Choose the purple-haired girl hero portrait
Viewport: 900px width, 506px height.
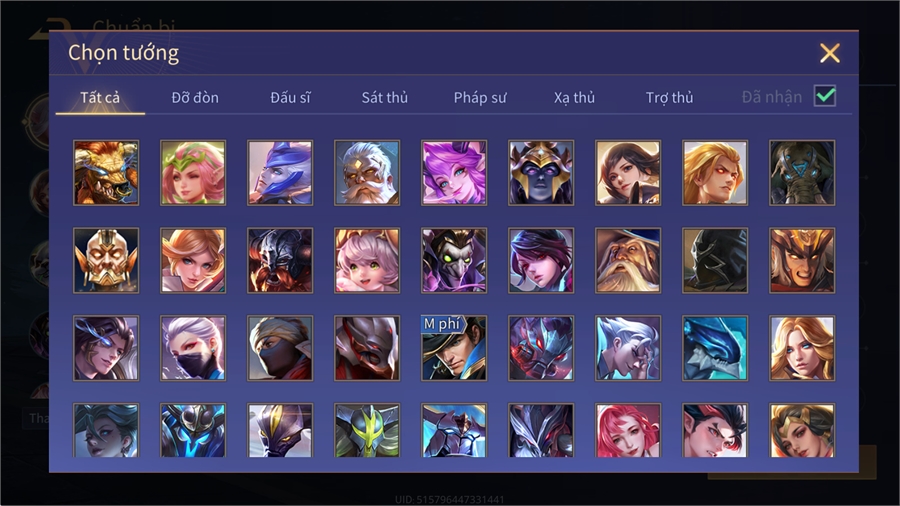454,173
